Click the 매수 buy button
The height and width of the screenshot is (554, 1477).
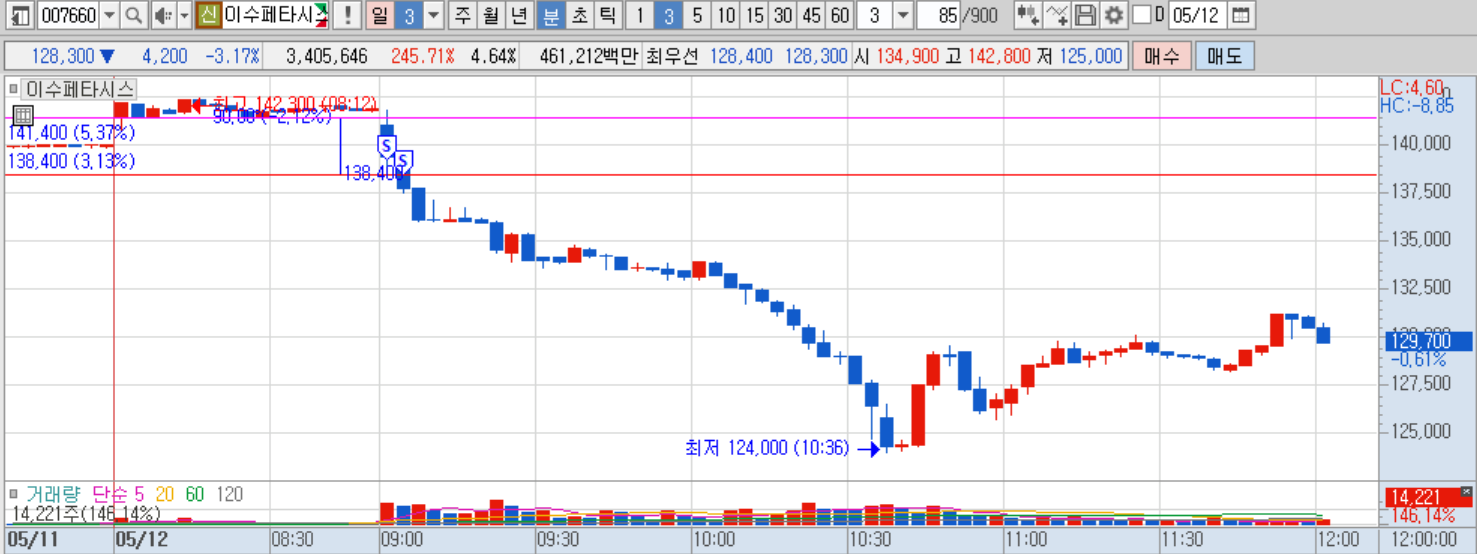pos(1161,56)
